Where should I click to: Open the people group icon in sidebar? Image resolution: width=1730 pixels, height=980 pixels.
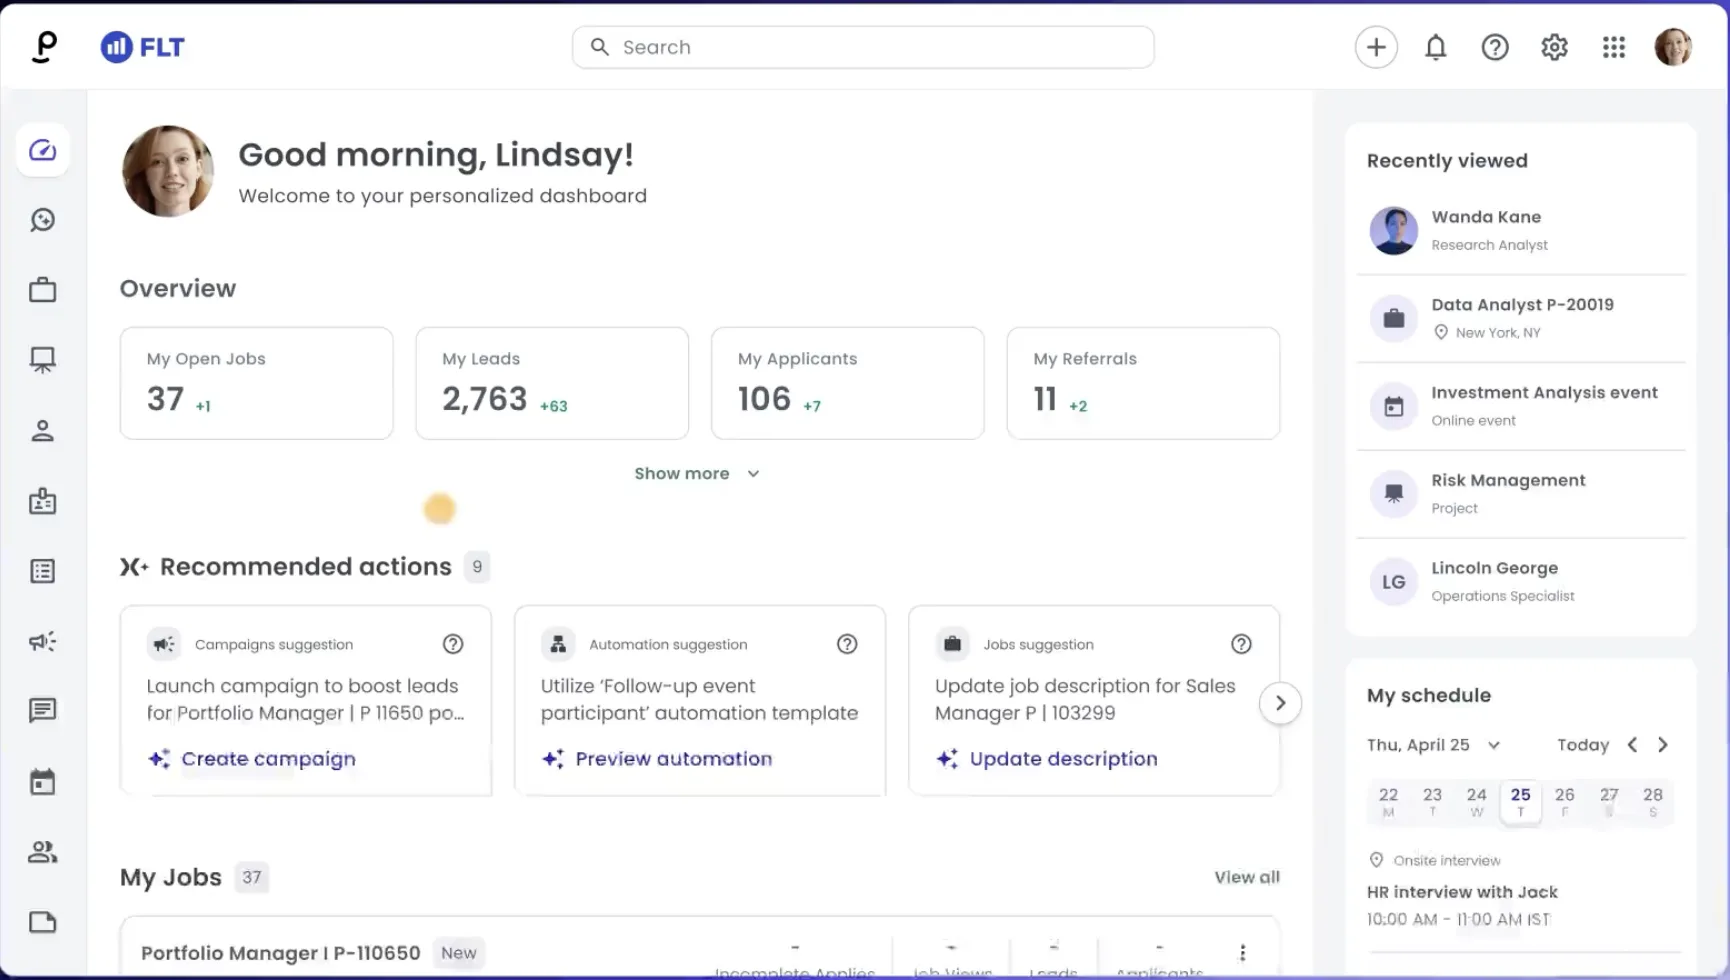(43, 852)
